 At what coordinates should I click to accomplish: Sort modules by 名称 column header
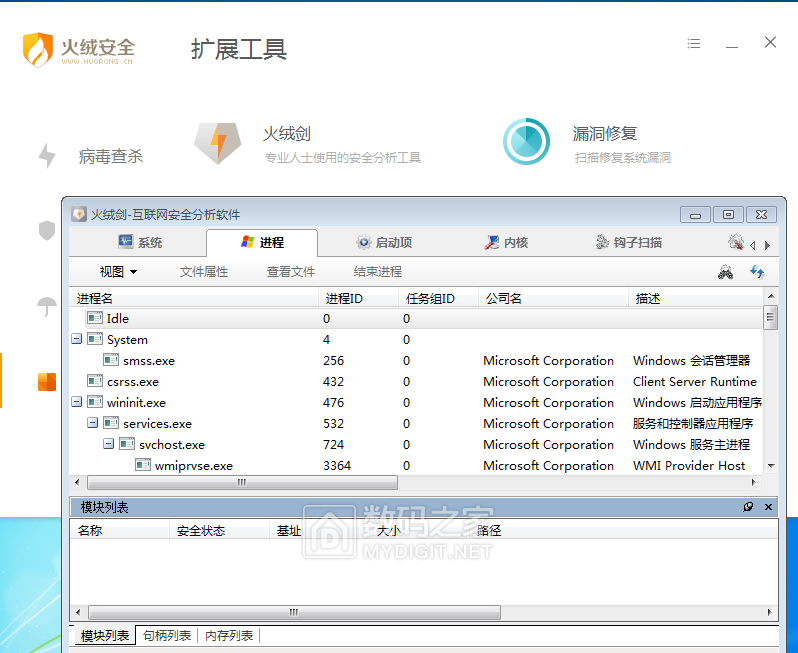[x=119, y=531]
